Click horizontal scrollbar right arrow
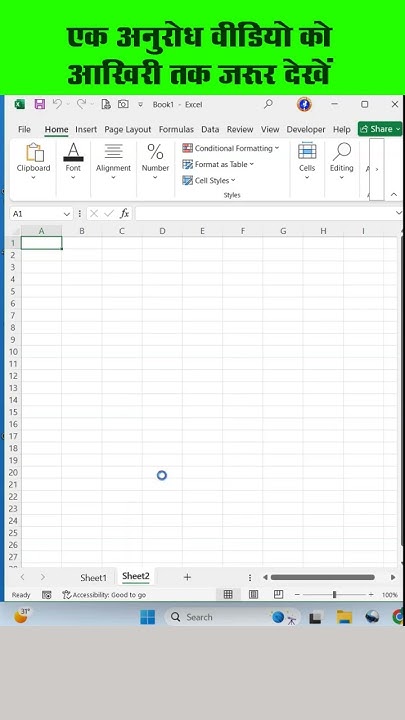This screenshot has height=720, width=405. [393, 577]
